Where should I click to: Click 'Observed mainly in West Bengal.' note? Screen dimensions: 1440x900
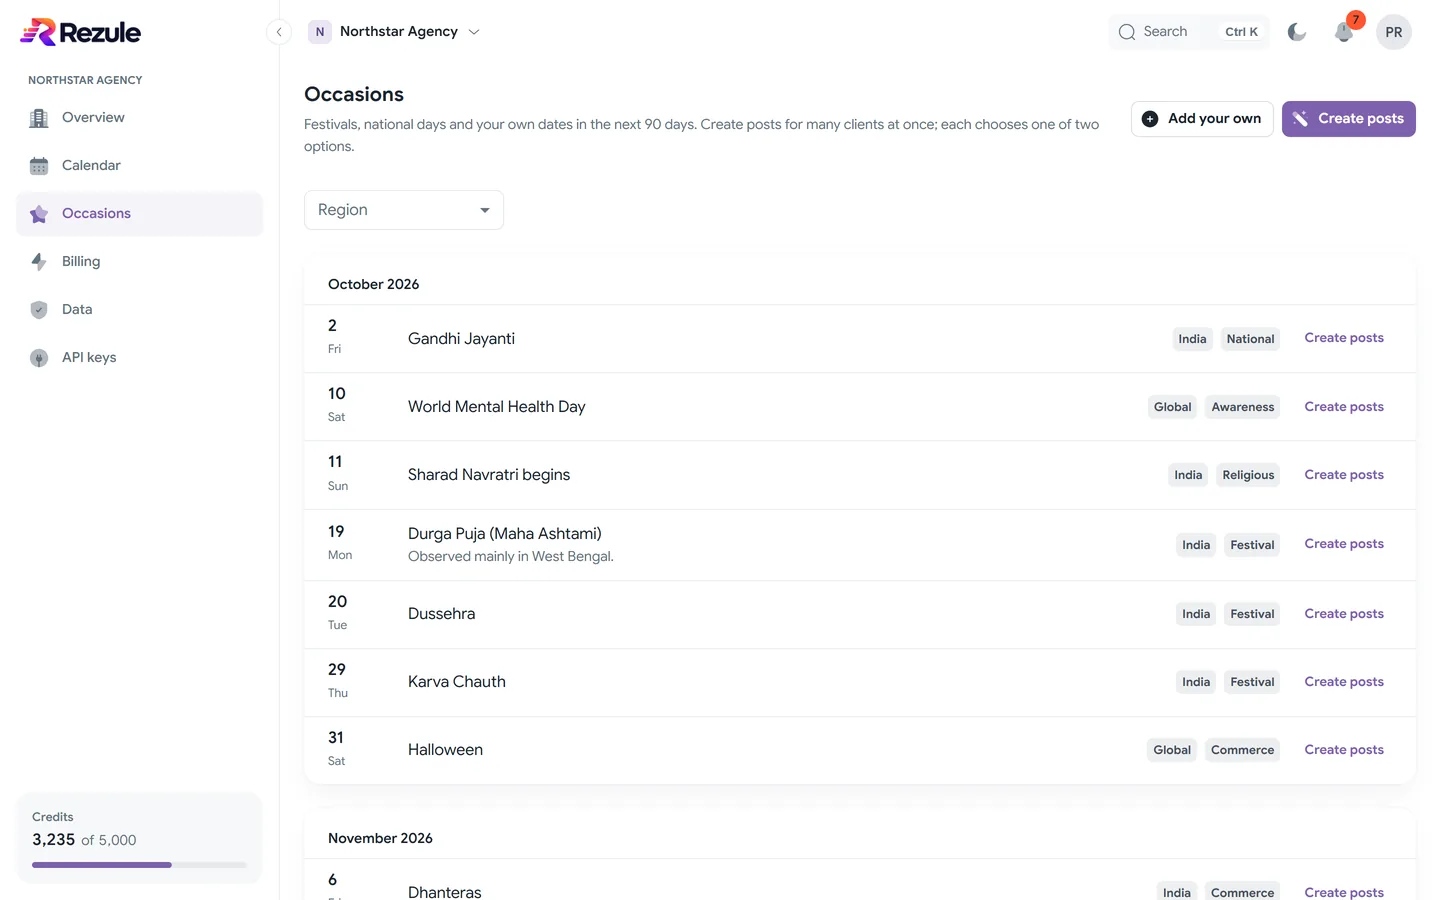click(x=511, y=557)
